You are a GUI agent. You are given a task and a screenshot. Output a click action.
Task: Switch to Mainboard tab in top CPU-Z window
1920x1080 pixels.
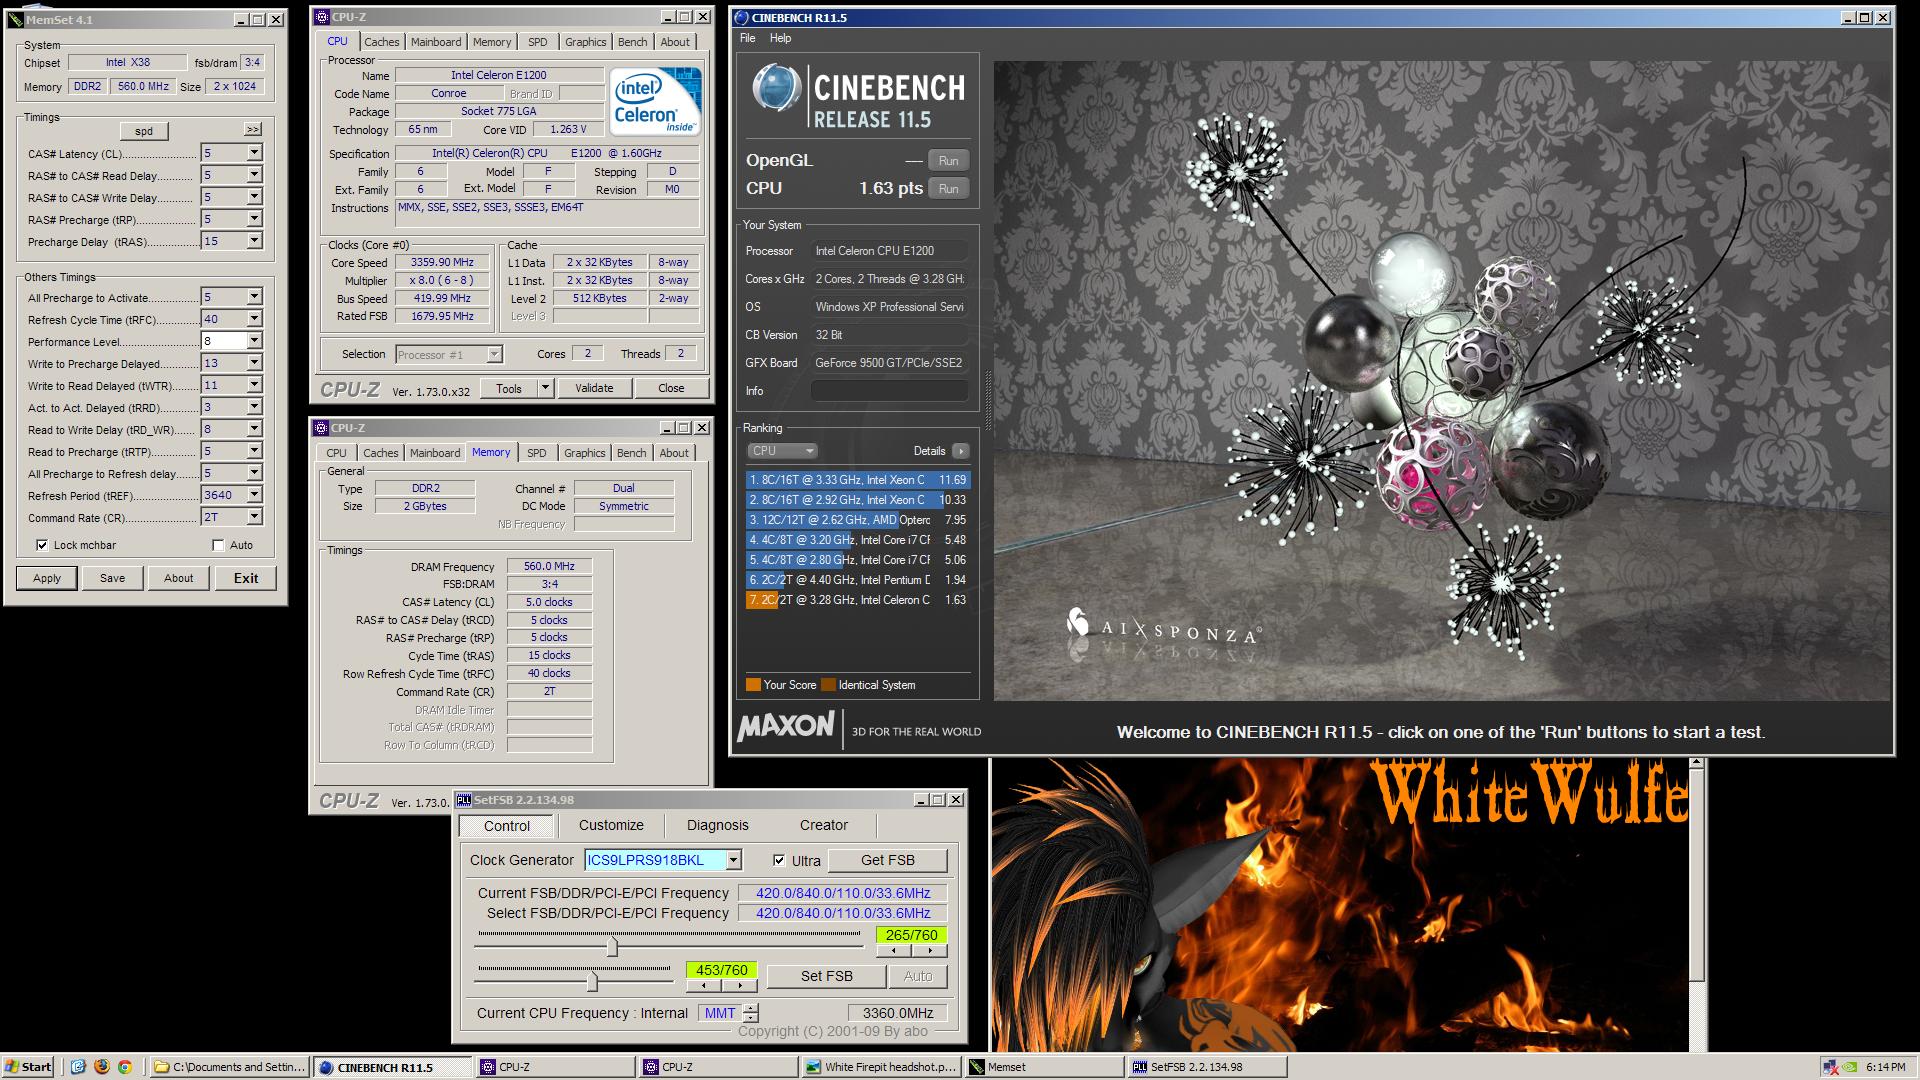[436, 42]
